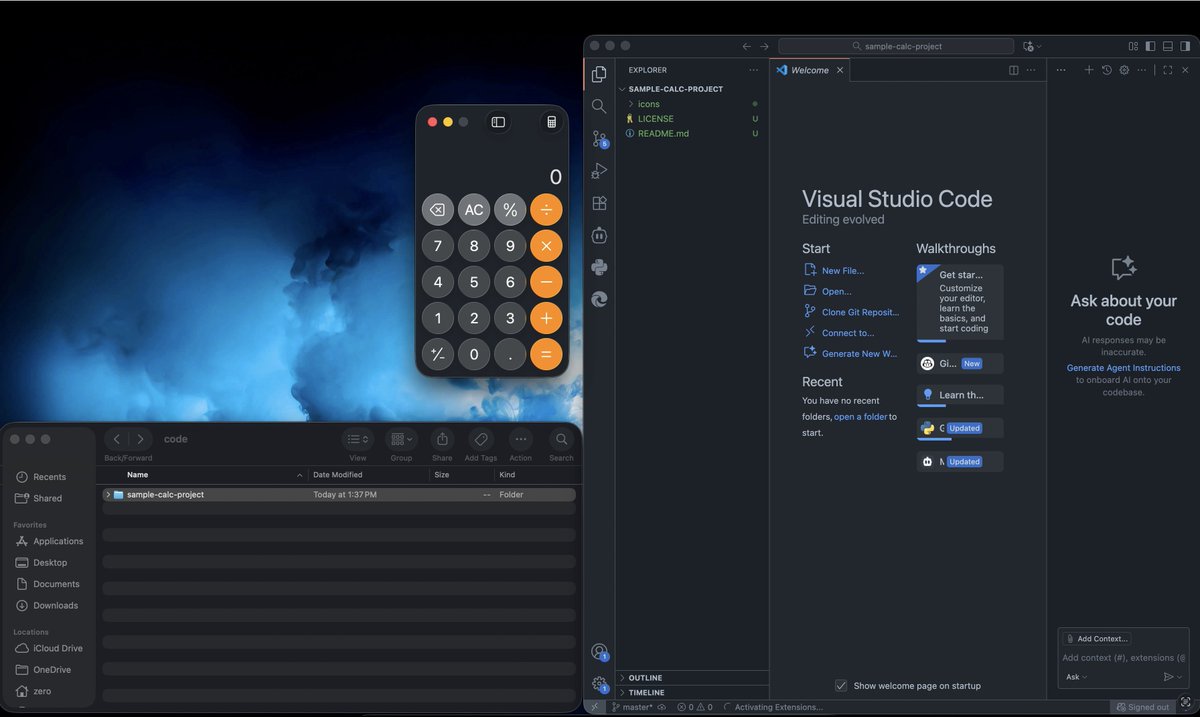Screen dimensions: 1200x717
Task: Click the Share icon in Finder toolbar
Action: (442, 439)
